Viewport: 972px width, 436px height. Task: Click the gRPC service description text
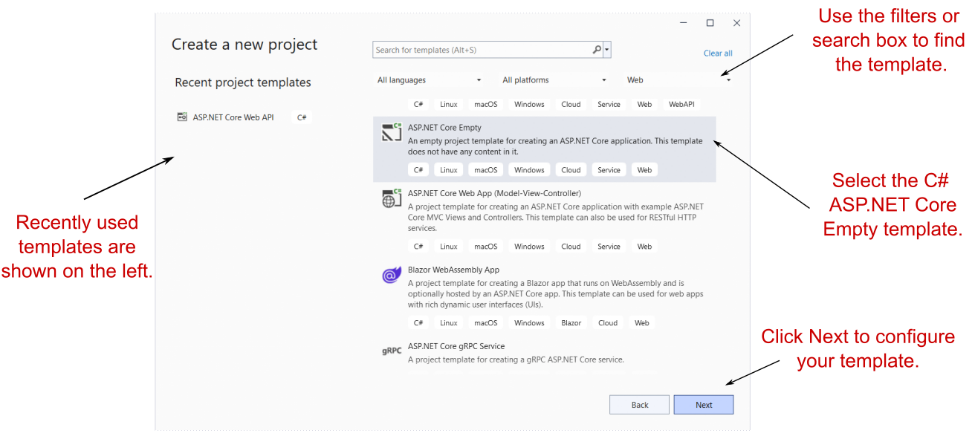[x=516, y=360]
